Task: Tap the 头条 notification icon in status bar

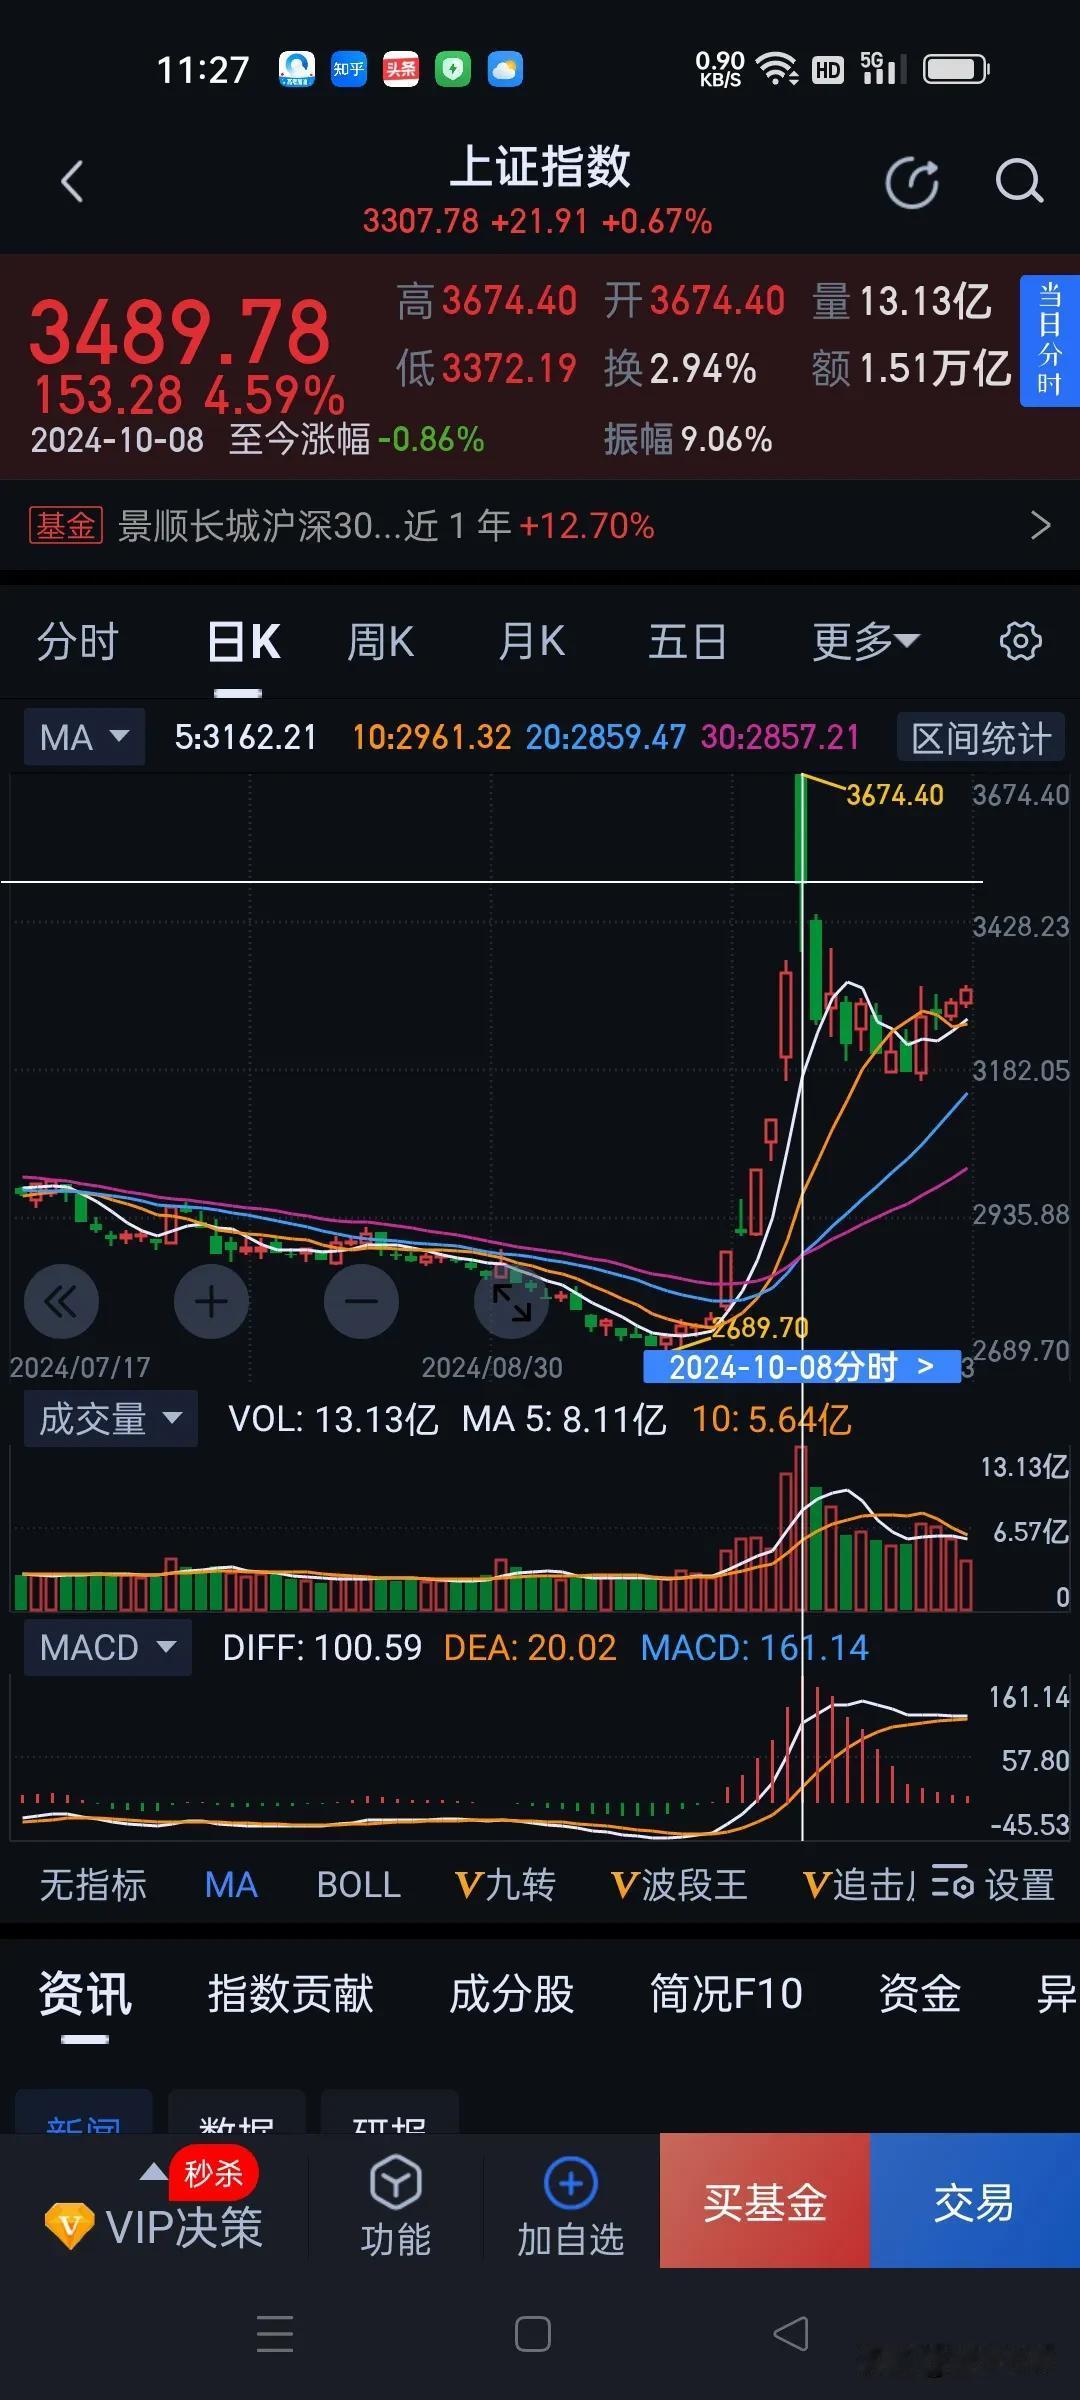Action: tap(401, 69)
